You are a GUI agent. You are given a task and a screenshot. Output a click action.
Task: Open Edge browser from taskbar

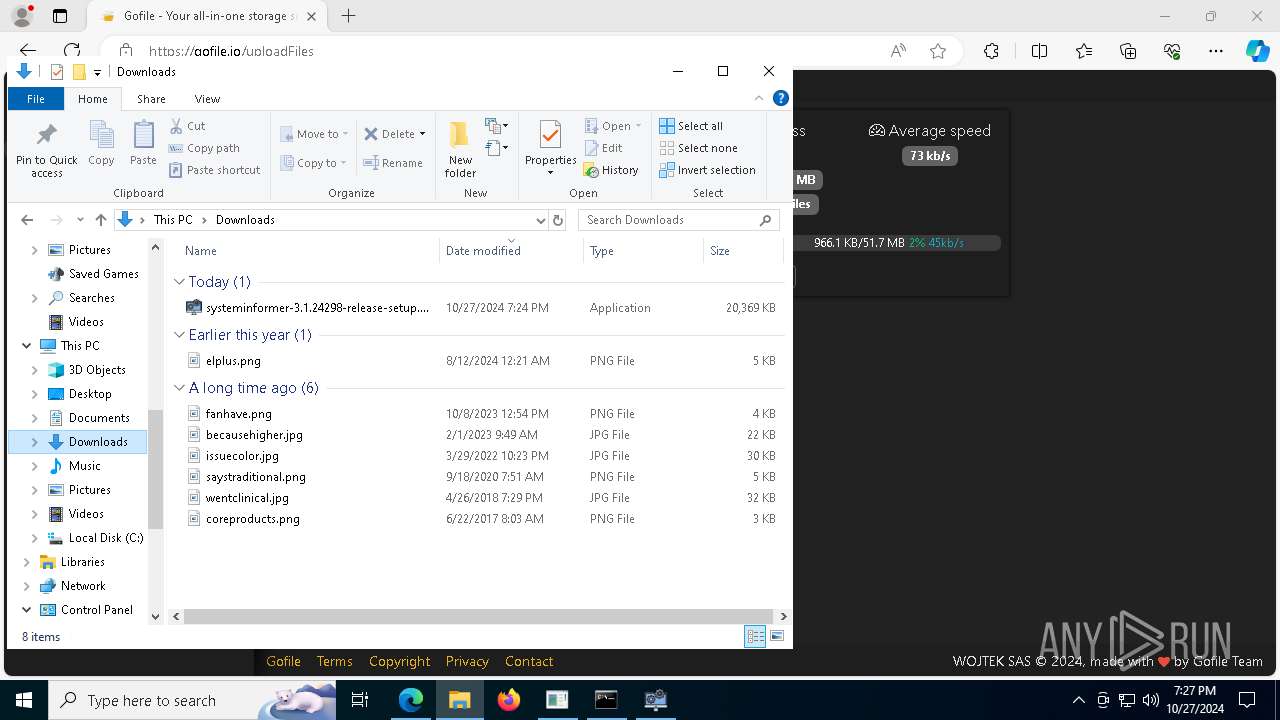(x=411, y=700)
